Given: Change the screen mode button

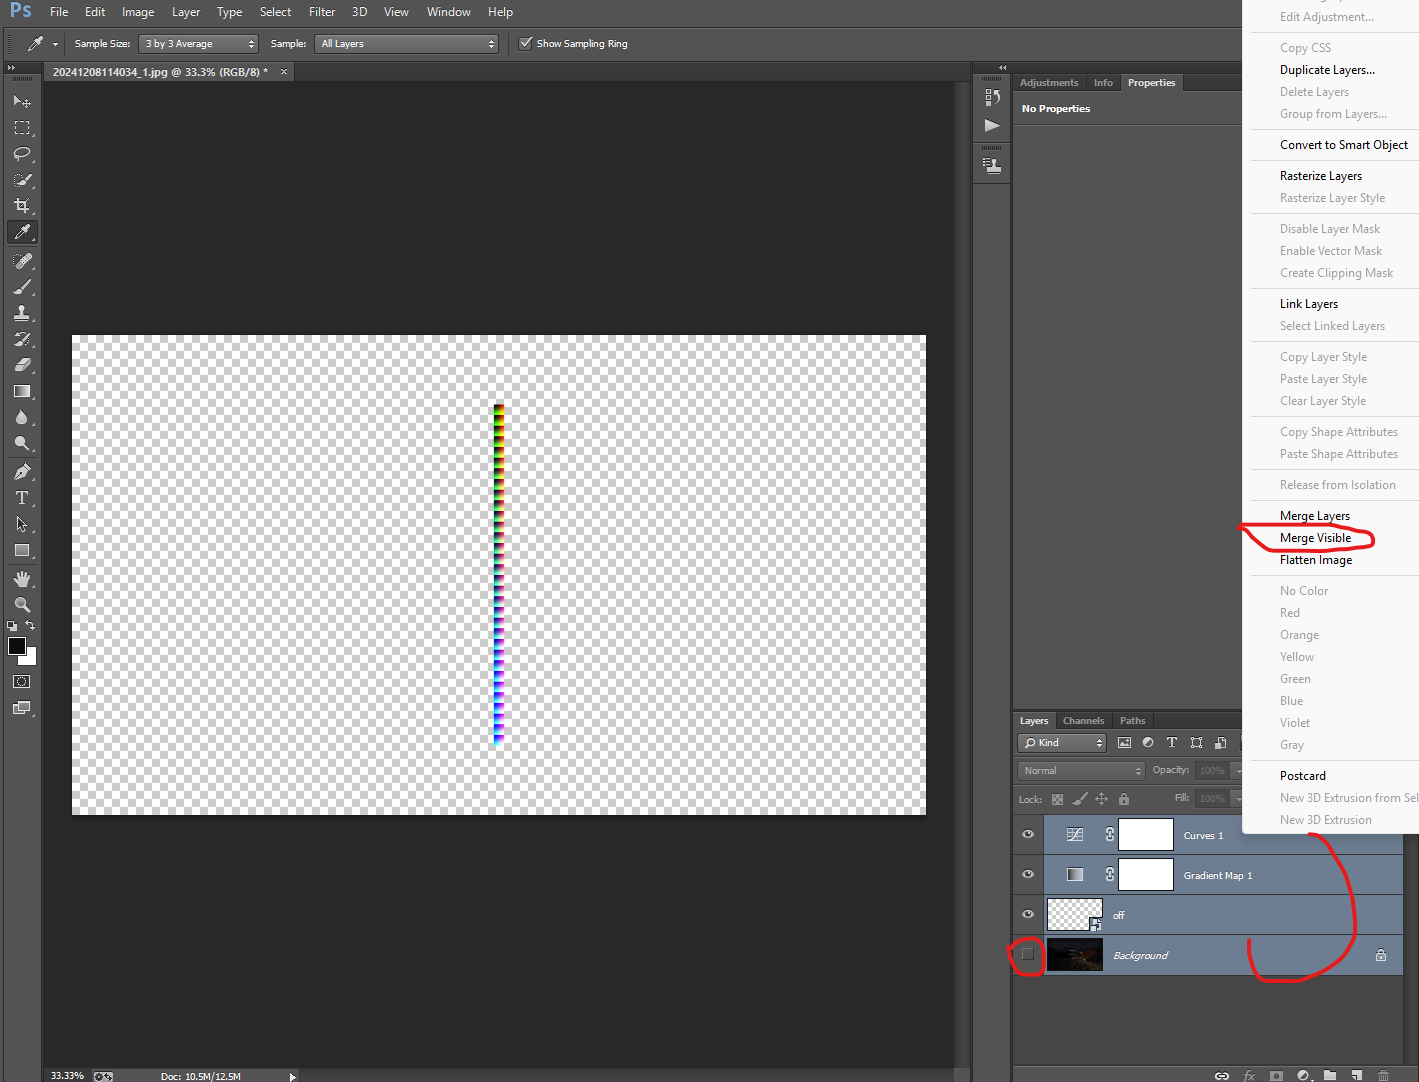Looking at the screenshot, I should [x=22, y=708].
